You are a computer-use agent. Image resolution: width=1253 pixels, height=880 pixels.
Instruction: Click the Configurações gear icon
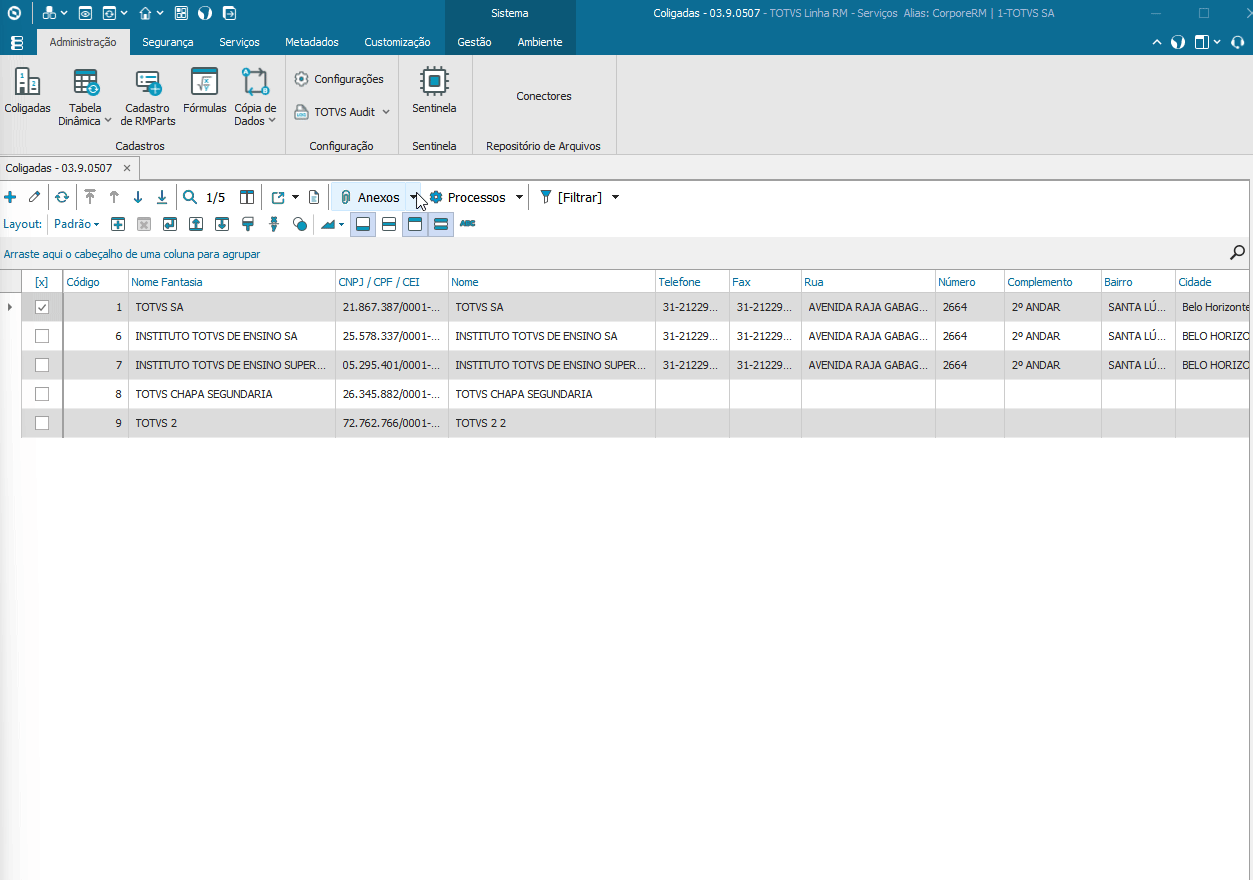point(301,79)
